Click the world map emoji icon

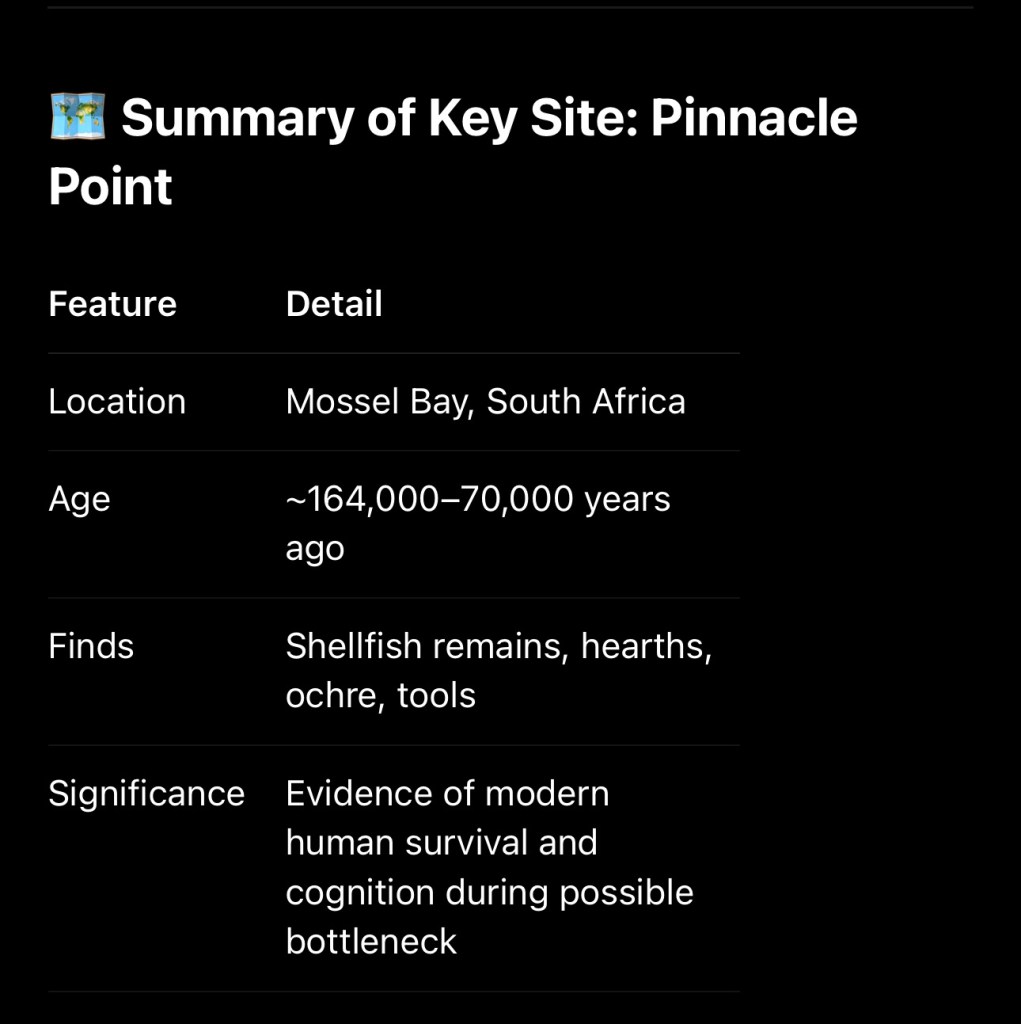click(x=77, y=118)
